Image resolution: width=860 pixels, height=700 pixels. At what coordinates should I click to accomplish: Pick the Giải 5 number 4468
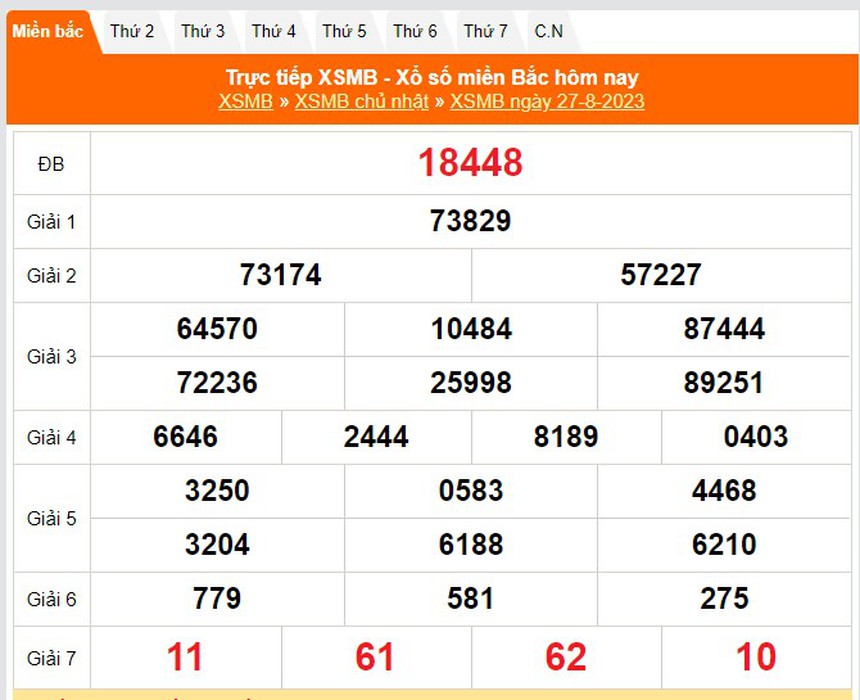click(724, 491)
